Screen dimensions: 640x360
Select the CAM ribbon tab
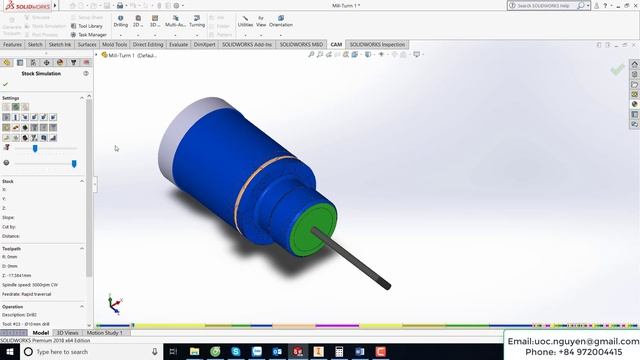pos(336,44)
